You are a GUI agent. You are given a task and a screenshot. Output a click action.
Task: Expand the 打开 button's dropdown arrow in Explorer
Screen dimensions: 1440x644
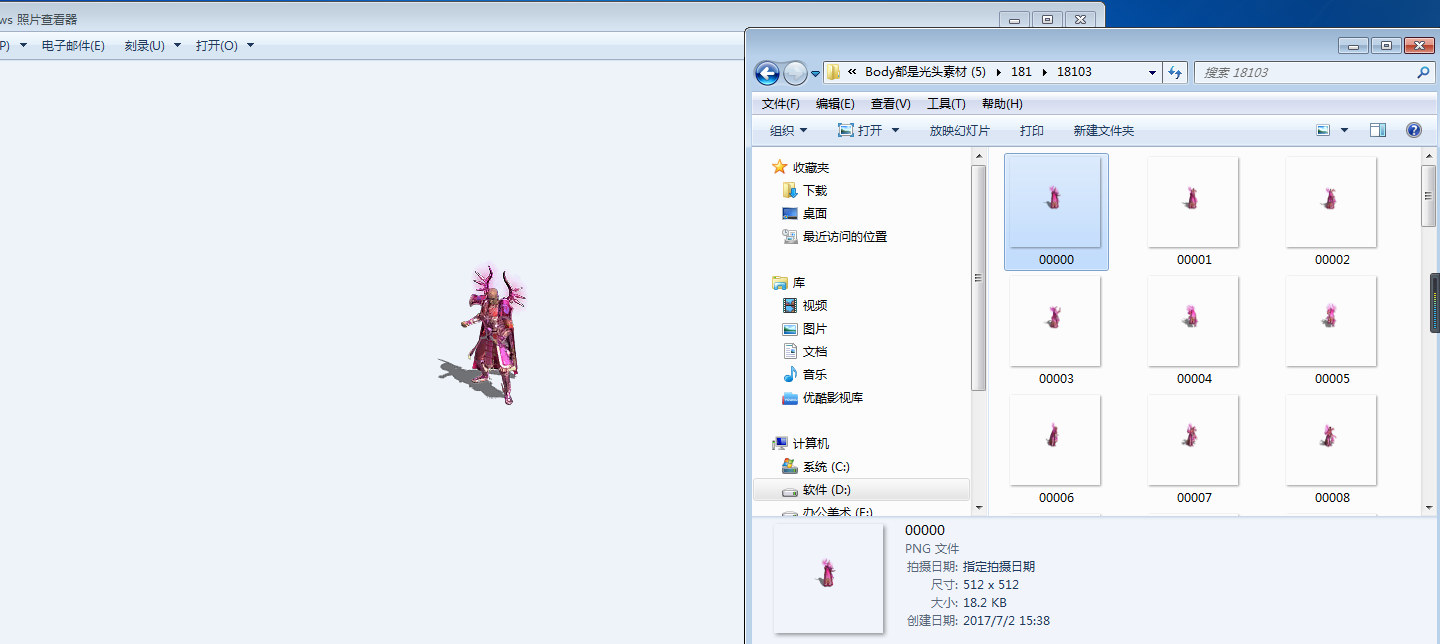[895, 131]
